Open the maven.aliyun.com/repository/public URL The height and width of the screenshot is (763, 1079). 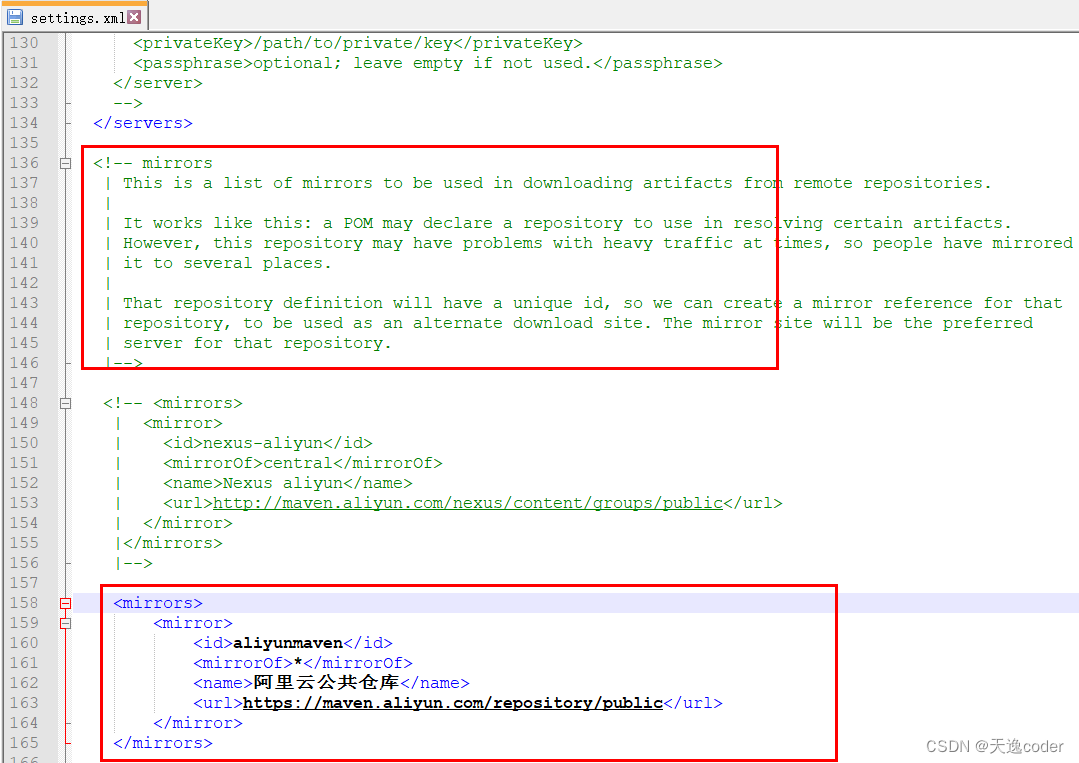453,703
